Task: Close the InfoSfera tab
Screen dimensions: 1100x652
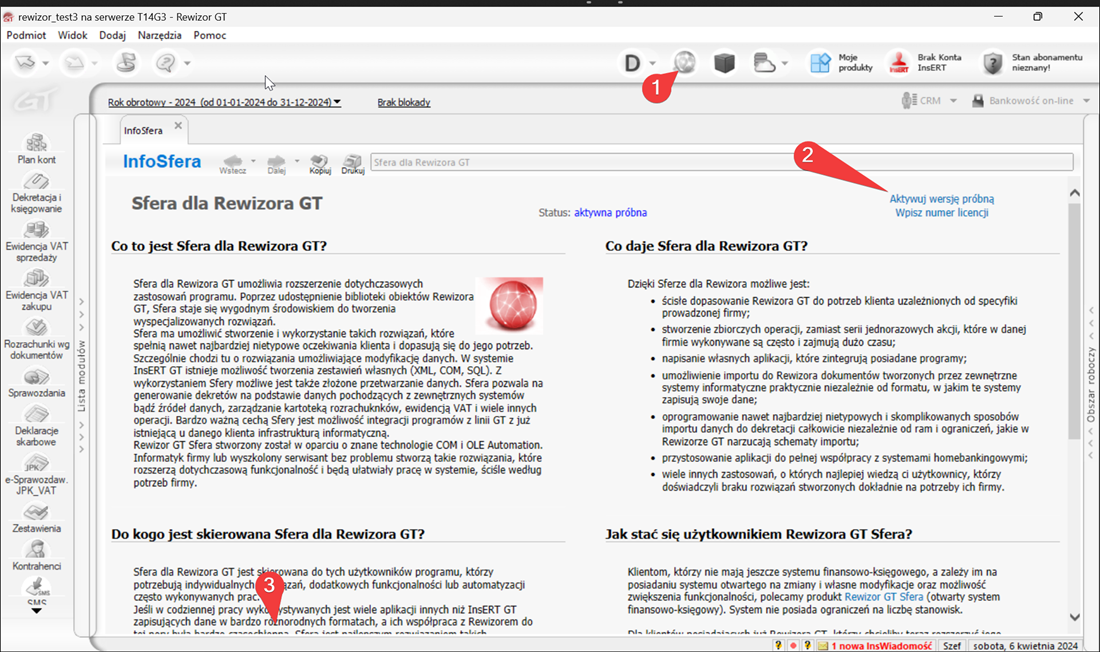Action: click(x=178, y=126)
